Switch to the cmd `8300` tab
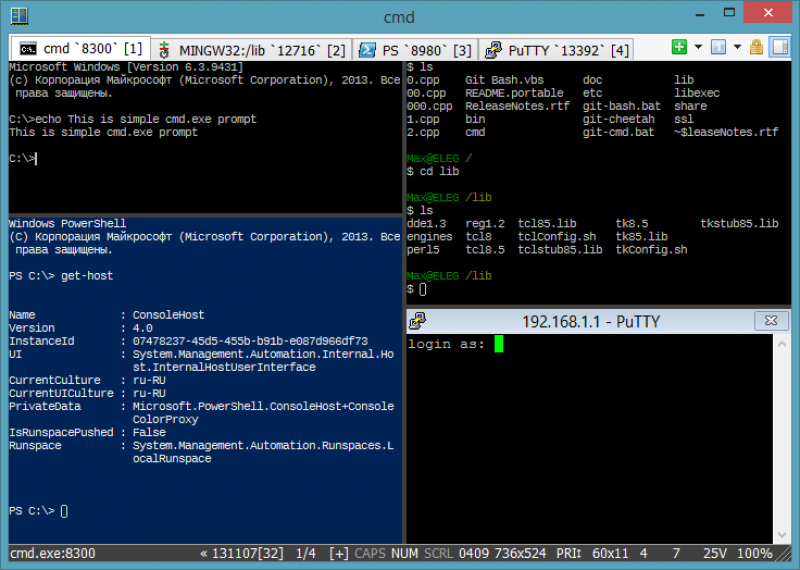 click(x=81, y=48)
